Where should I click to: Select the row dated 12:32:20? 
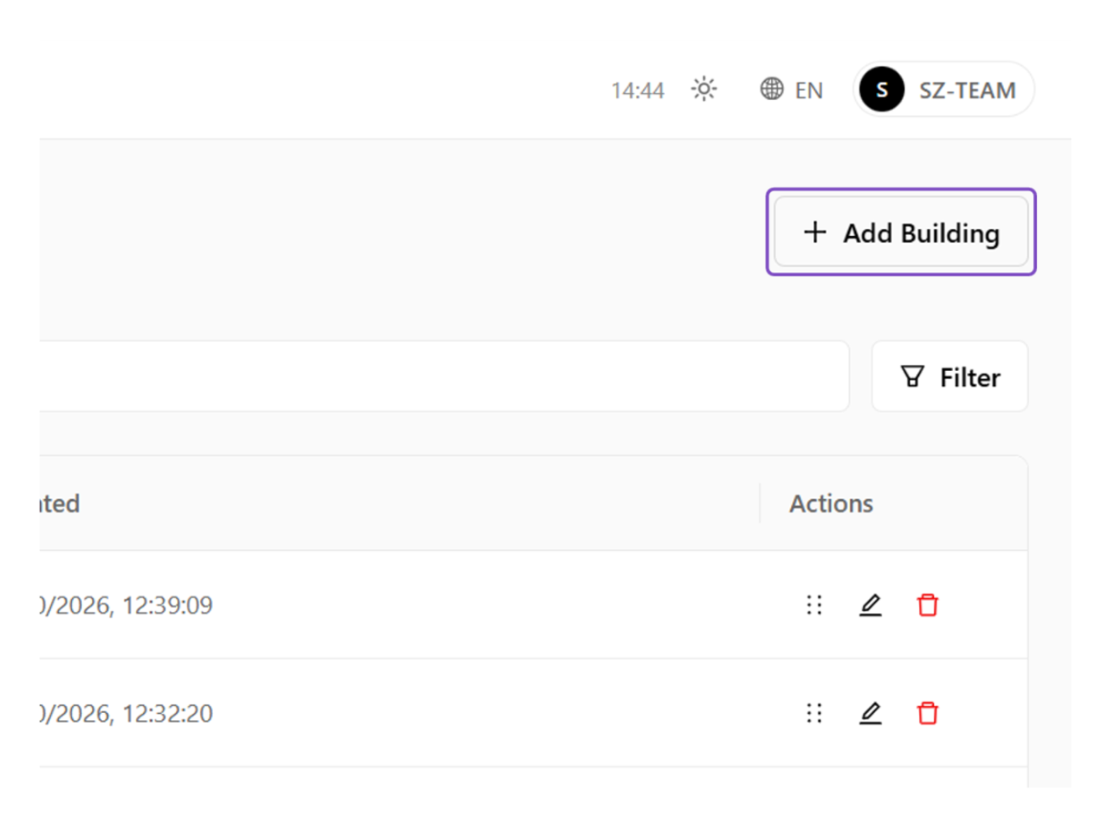point(533,713)
